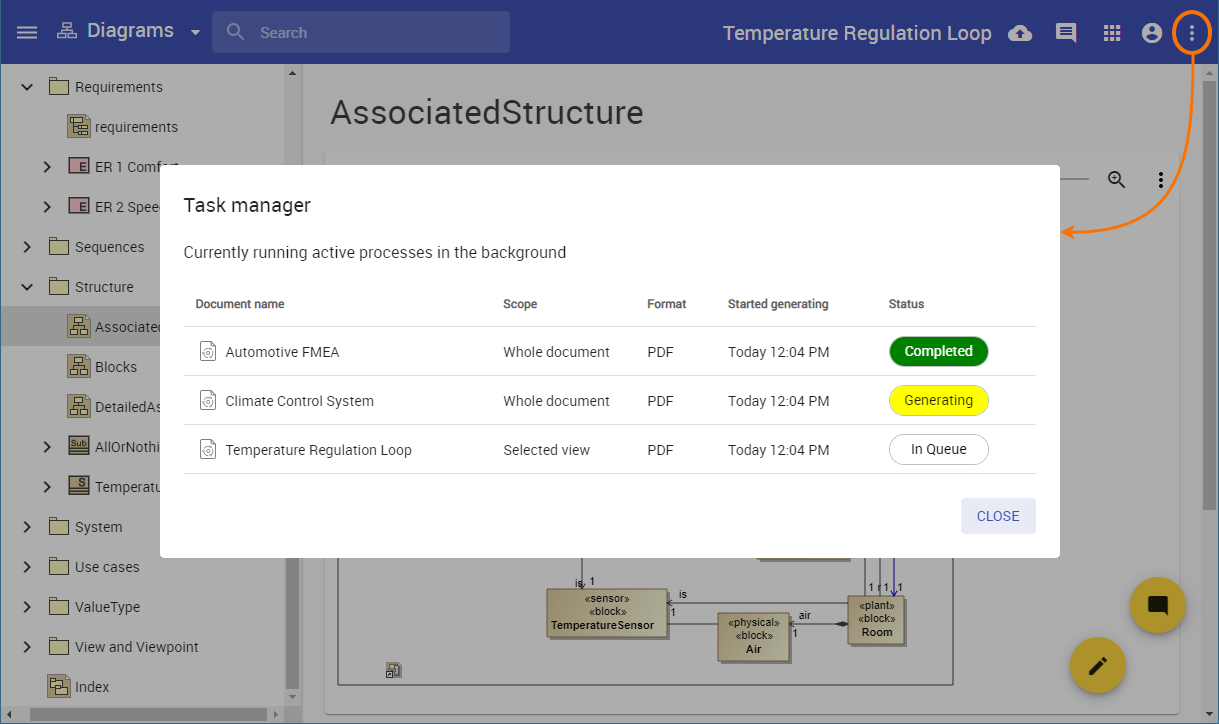Viewport: 1219px width, 724px height.
Task: Open the hamburger navigation menu
Action: pos(27,32)
